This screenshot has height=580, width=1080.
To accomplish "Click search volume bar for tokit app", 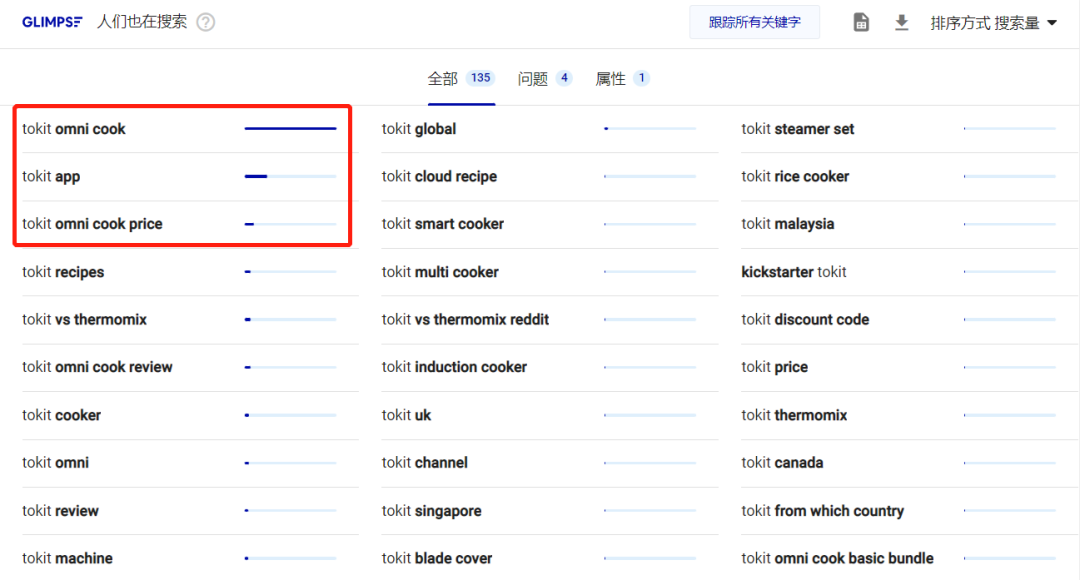I will tap(290, 177).
